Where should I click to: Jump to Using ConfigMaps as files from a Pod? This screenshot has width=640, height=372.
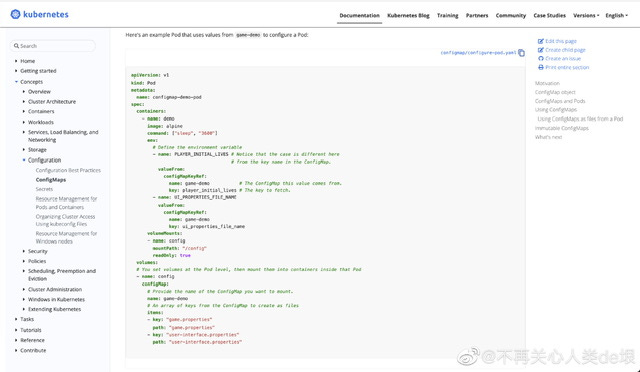[x=580, y=119]
